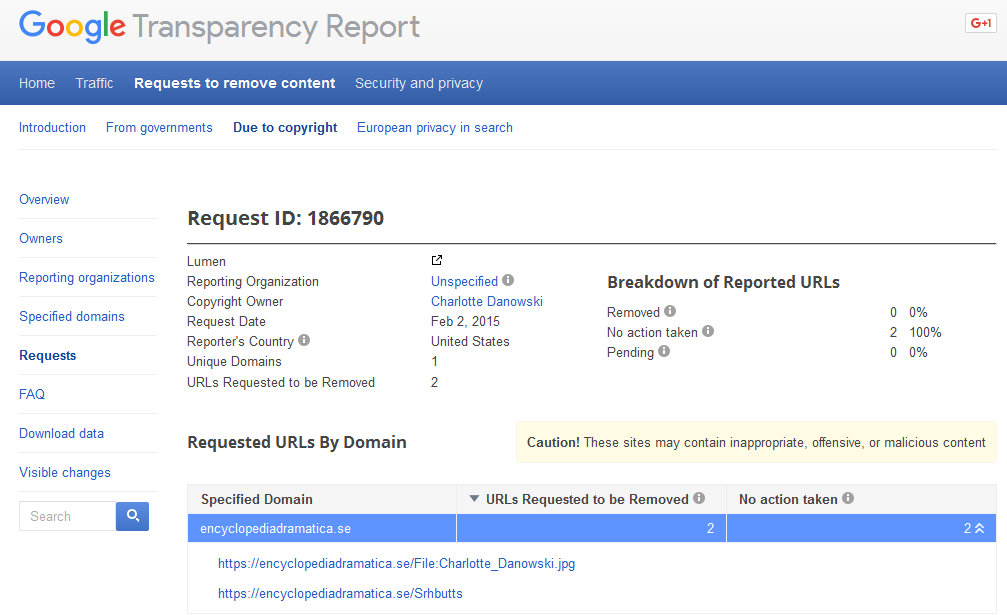
Task: Click info icon next to No action taken in Breakdown
Action: pos(708,331)
